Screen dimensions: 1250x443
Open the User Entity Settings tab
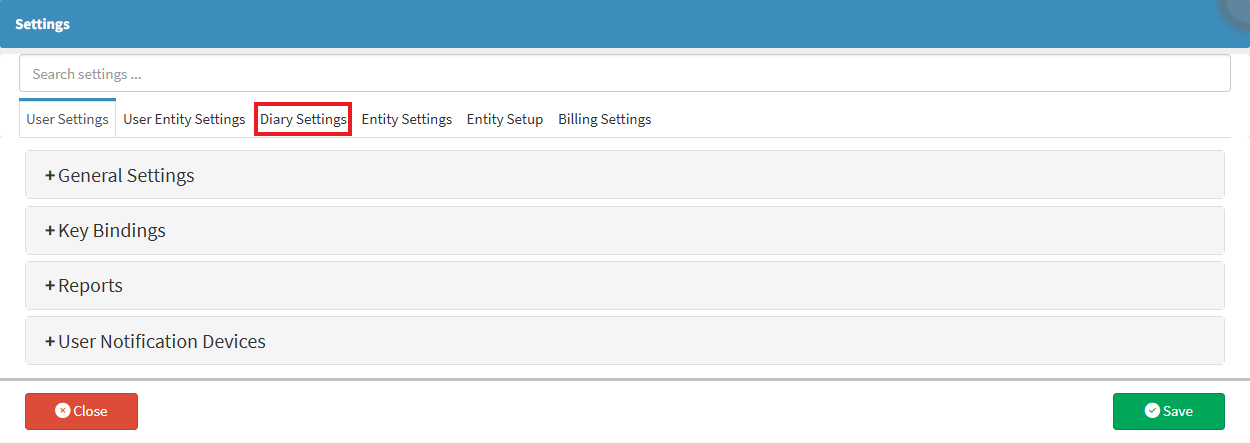[184, 119]
